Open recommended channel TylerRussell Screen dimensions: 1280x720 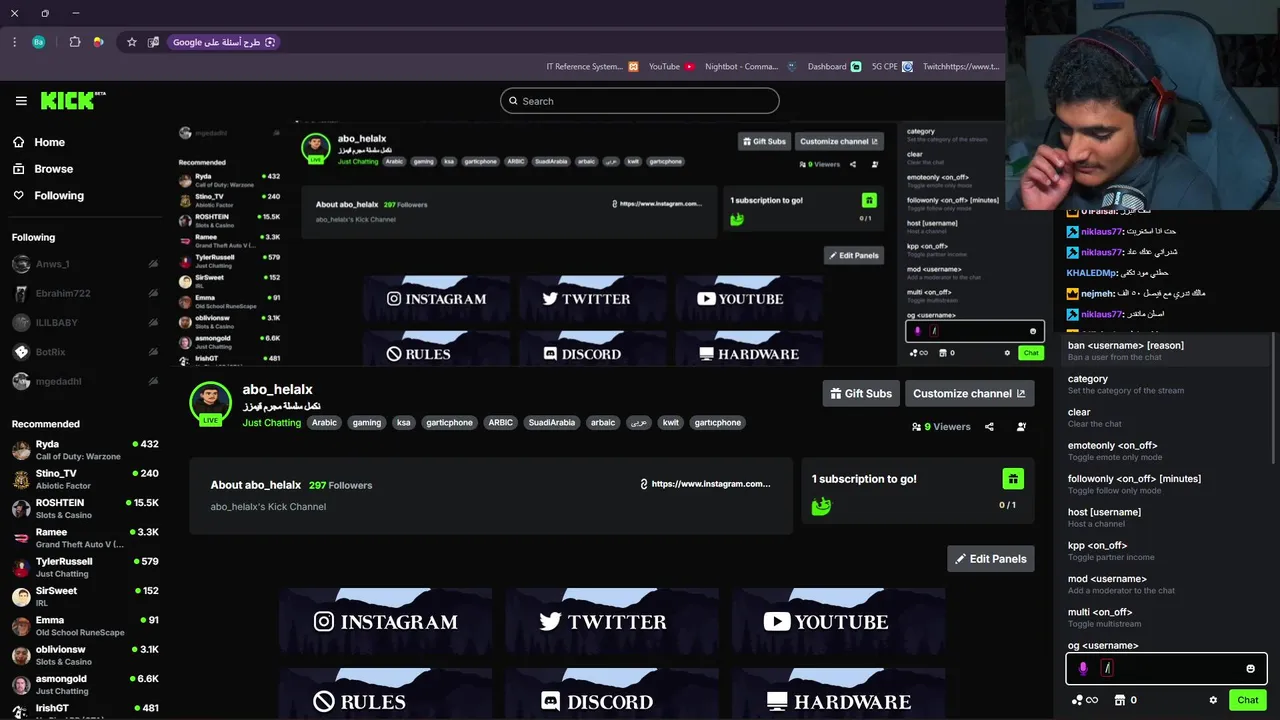pyautogui.click(x=85, y=567)
